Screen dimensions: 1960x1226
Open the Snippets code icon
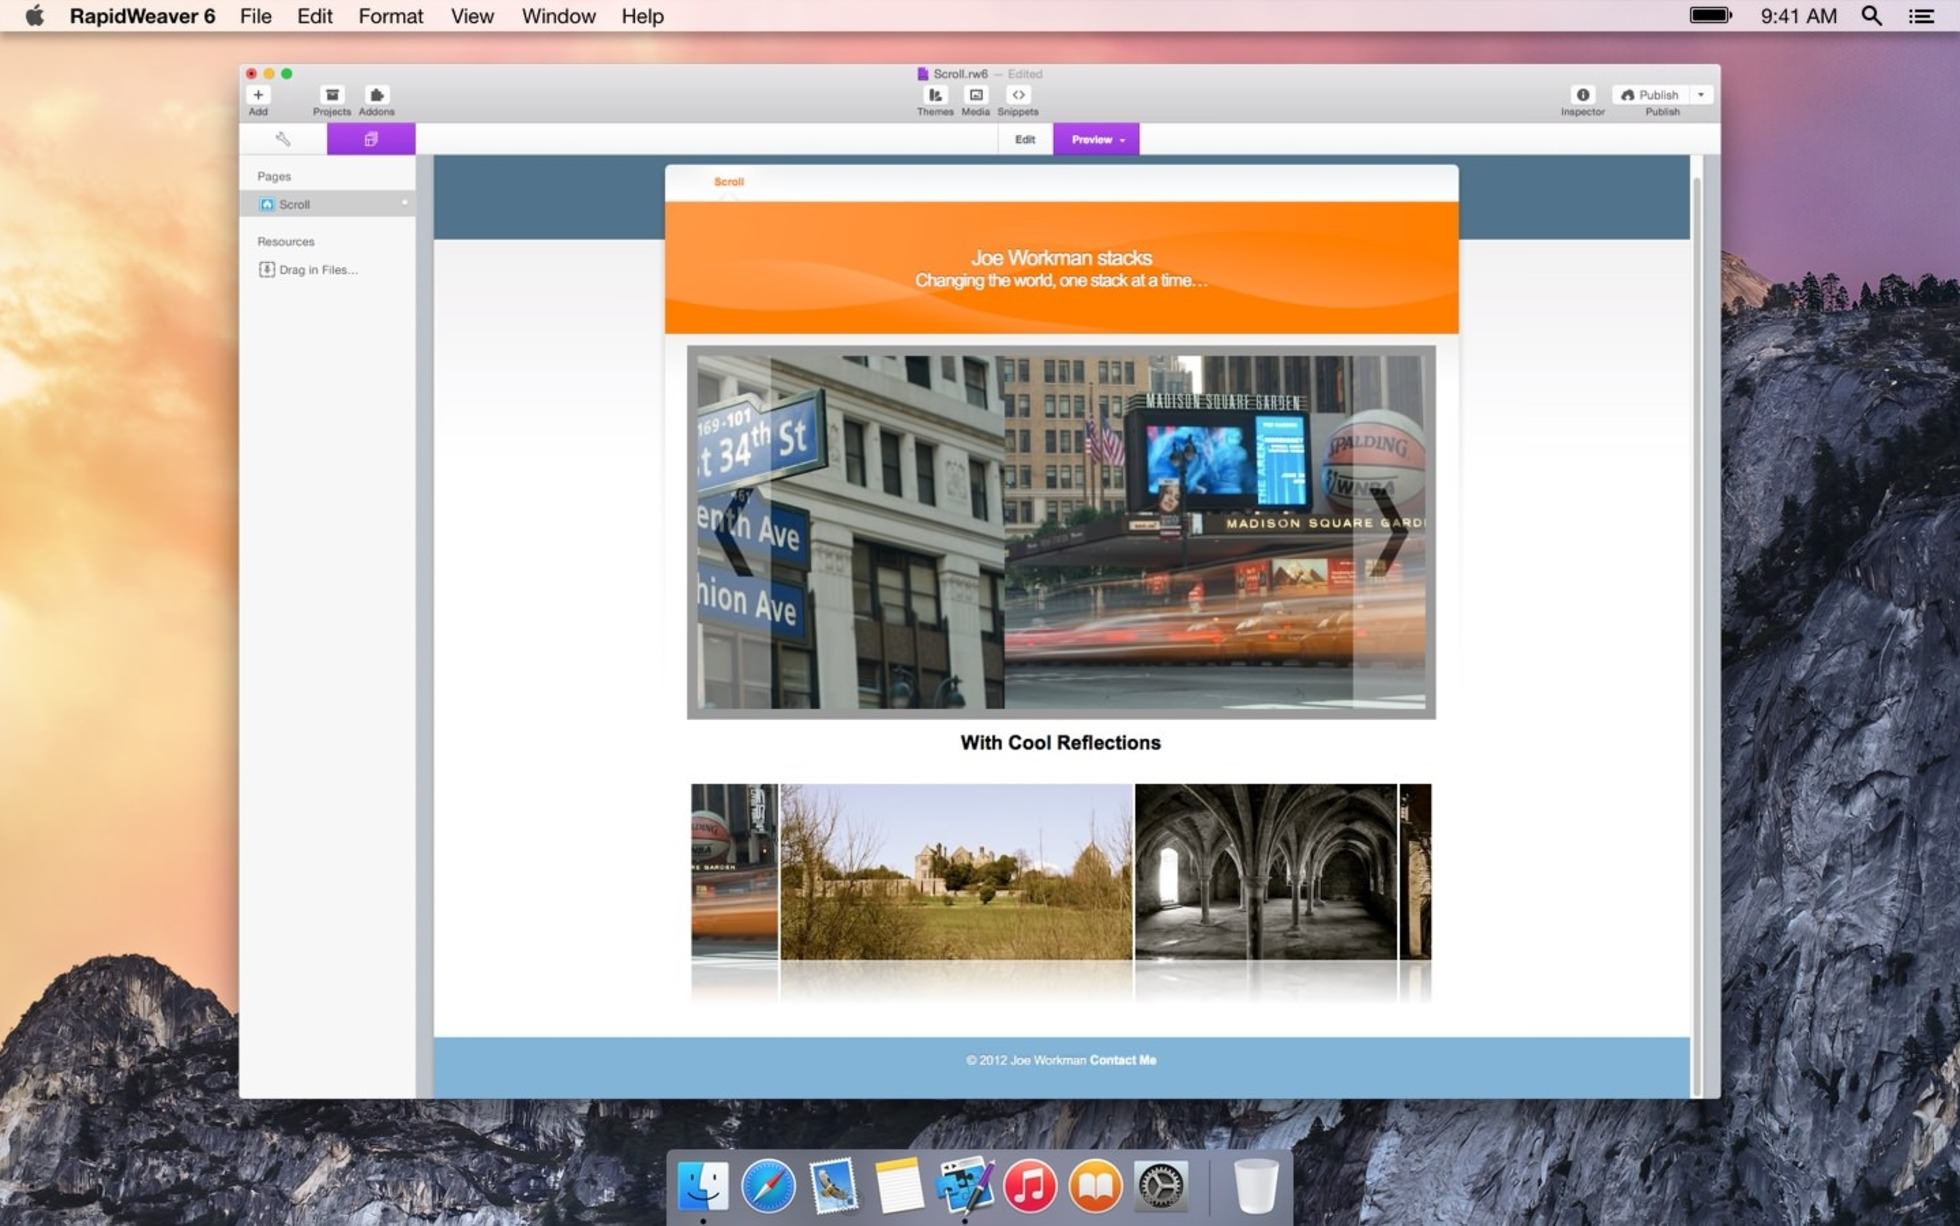(1018, 95)
